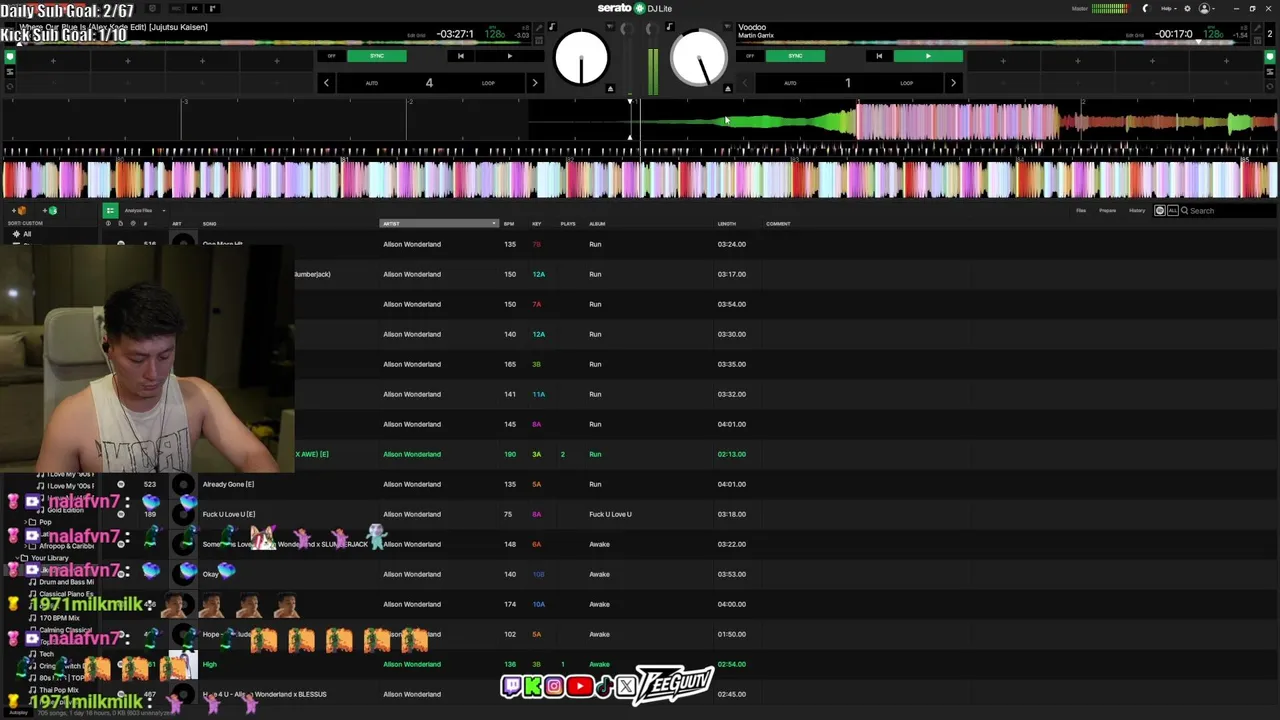The image size is (1280, 720).
Task: Open Serato settings gear
Action: (x=1186, y=9)
